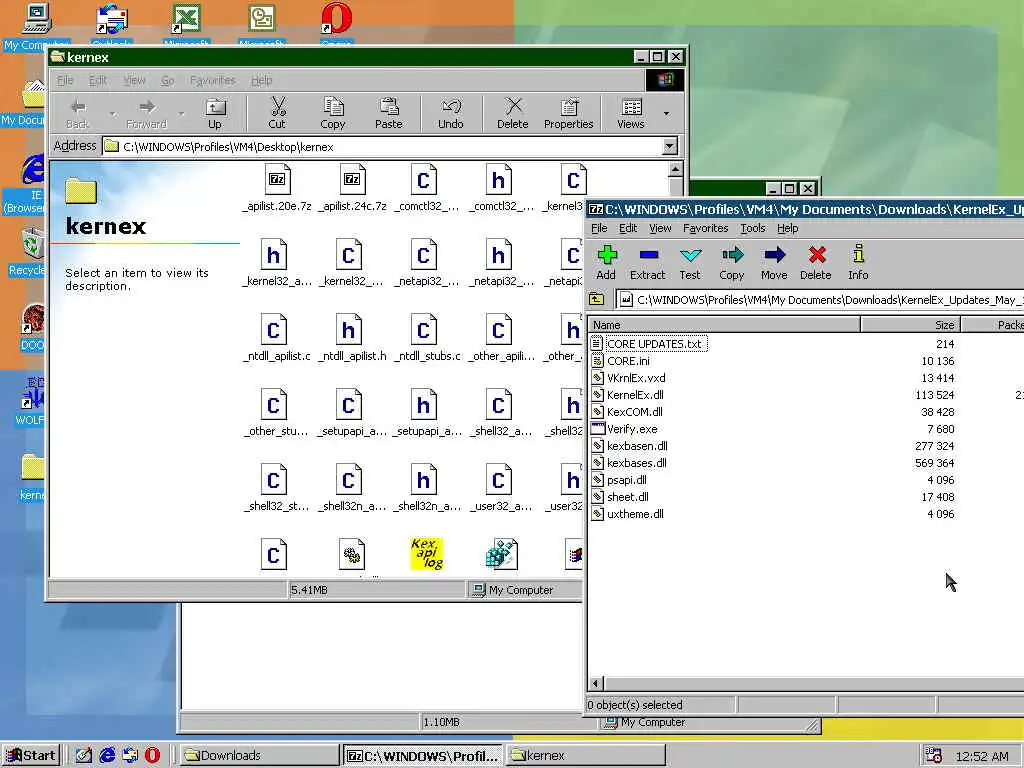Select the _ntdll_apilist.c file icon

pyautogui.click(x=274, y=330)
